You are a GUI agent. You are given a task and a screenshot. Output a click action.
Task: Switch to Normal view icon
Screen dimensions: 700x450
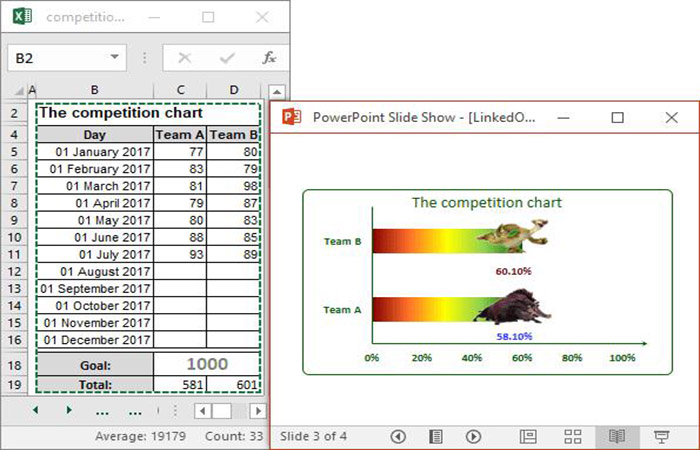click(528, 436)
